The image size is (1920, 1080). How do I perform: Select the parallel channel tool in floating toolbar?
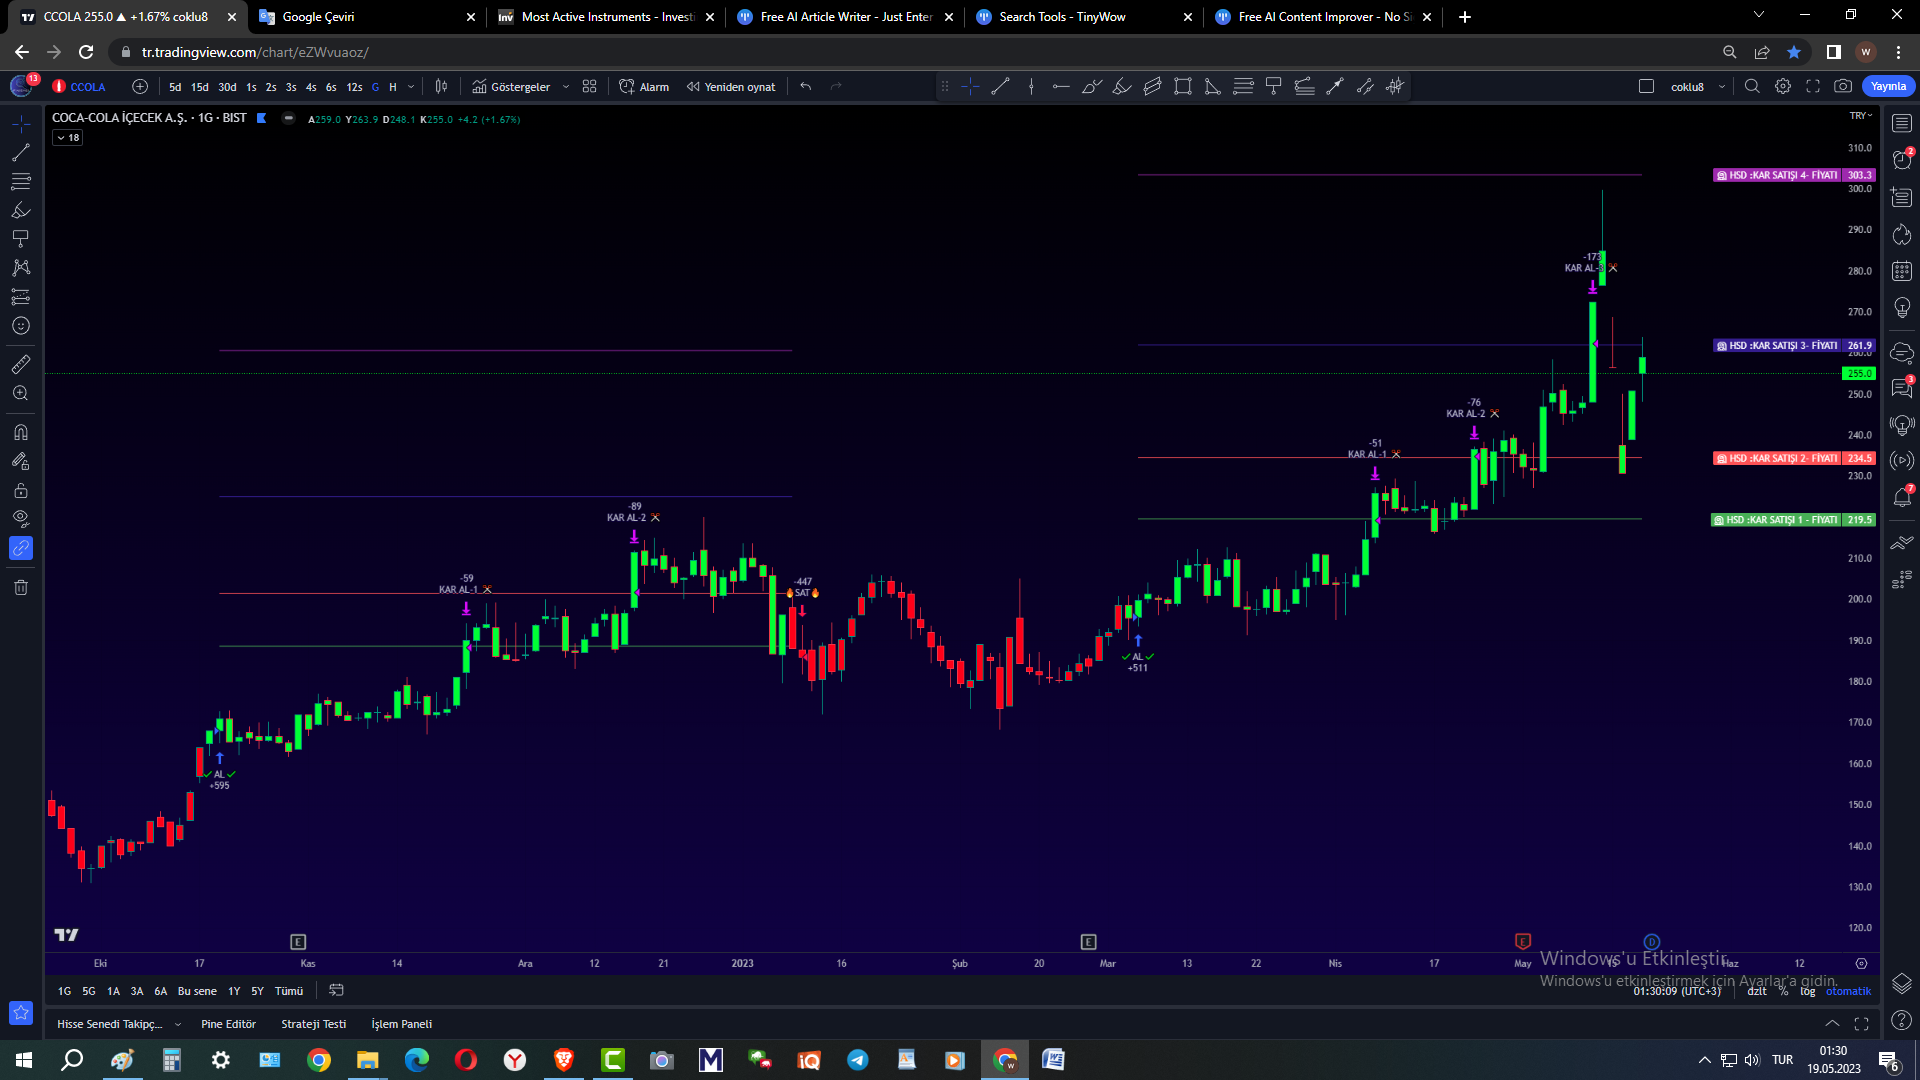coord(1153,87)
